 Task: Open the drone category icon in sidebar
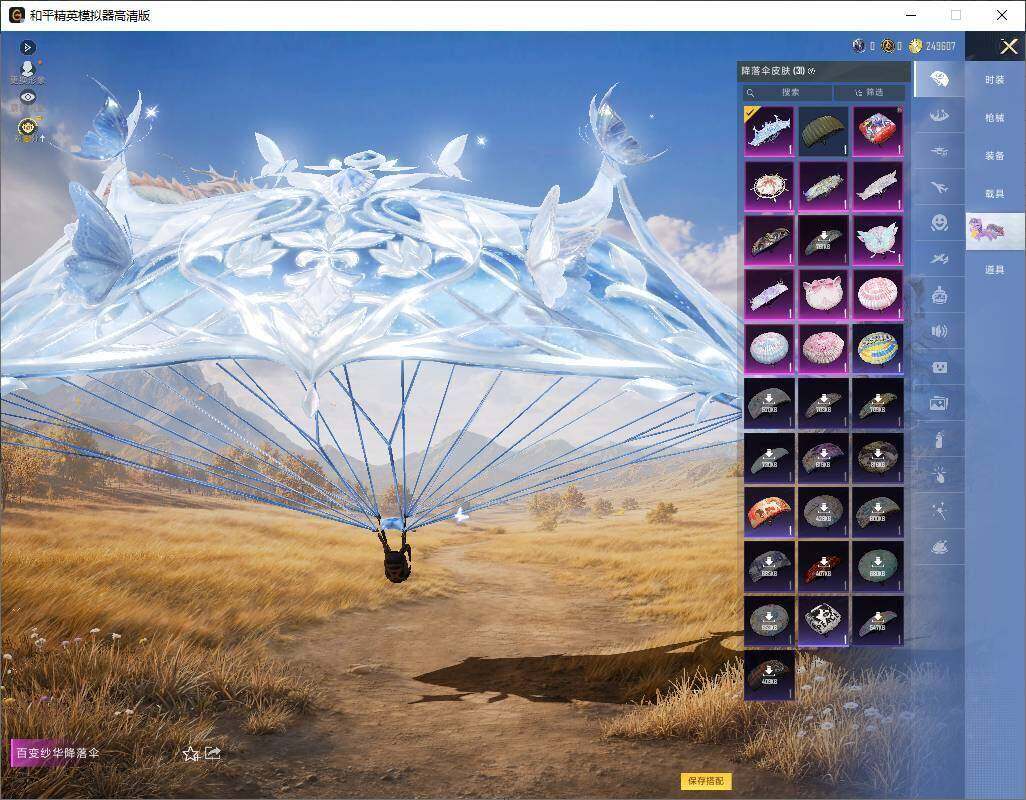pos(939,152)
